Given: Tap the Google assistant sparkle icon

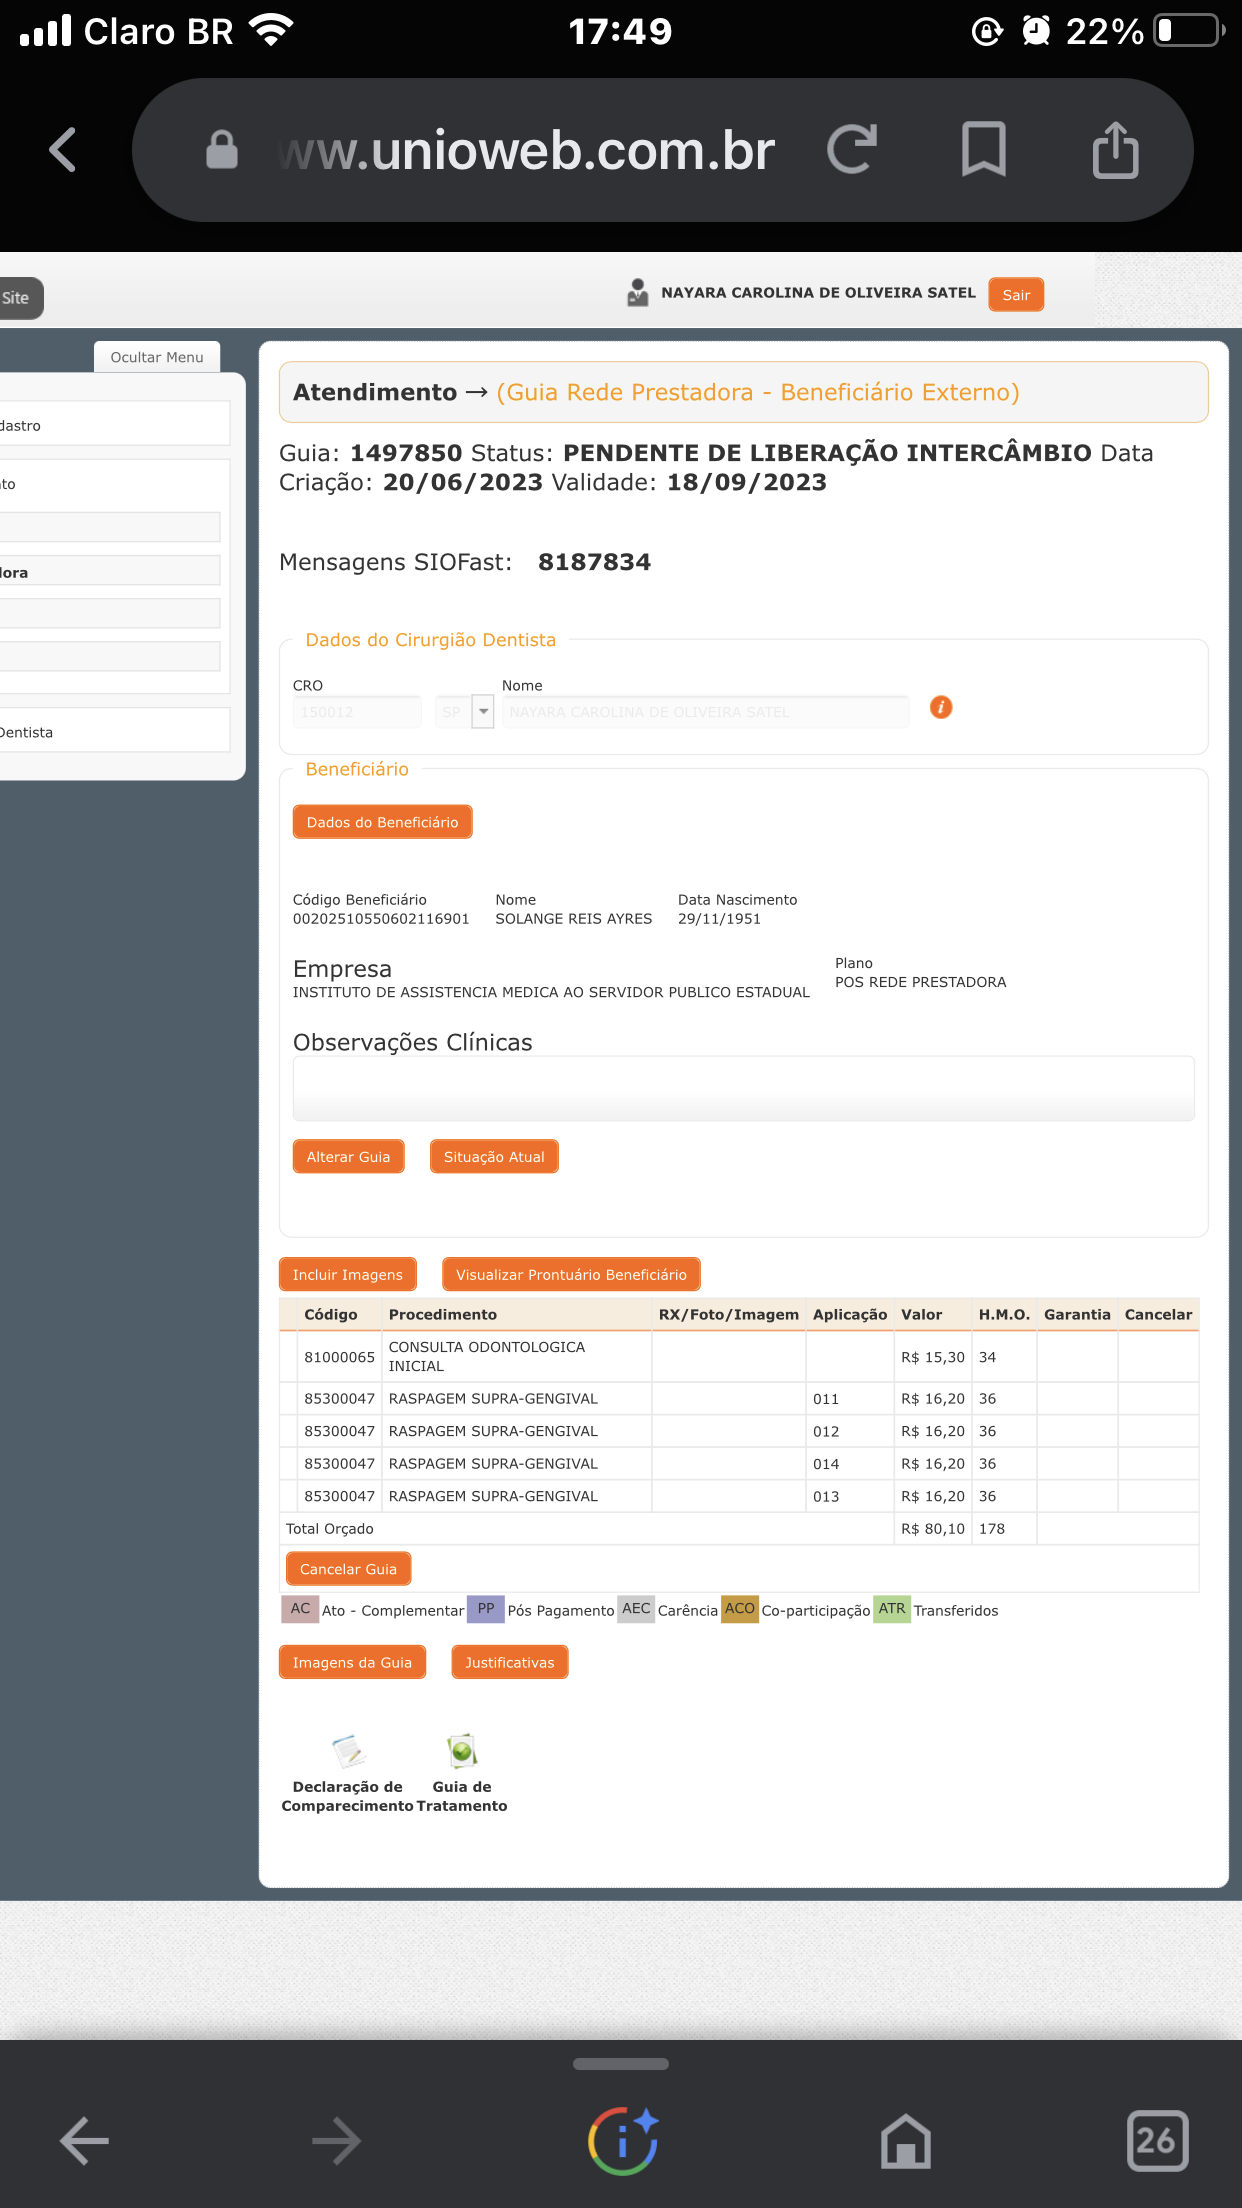Looking at the screenshot, I should point(623,2141).
